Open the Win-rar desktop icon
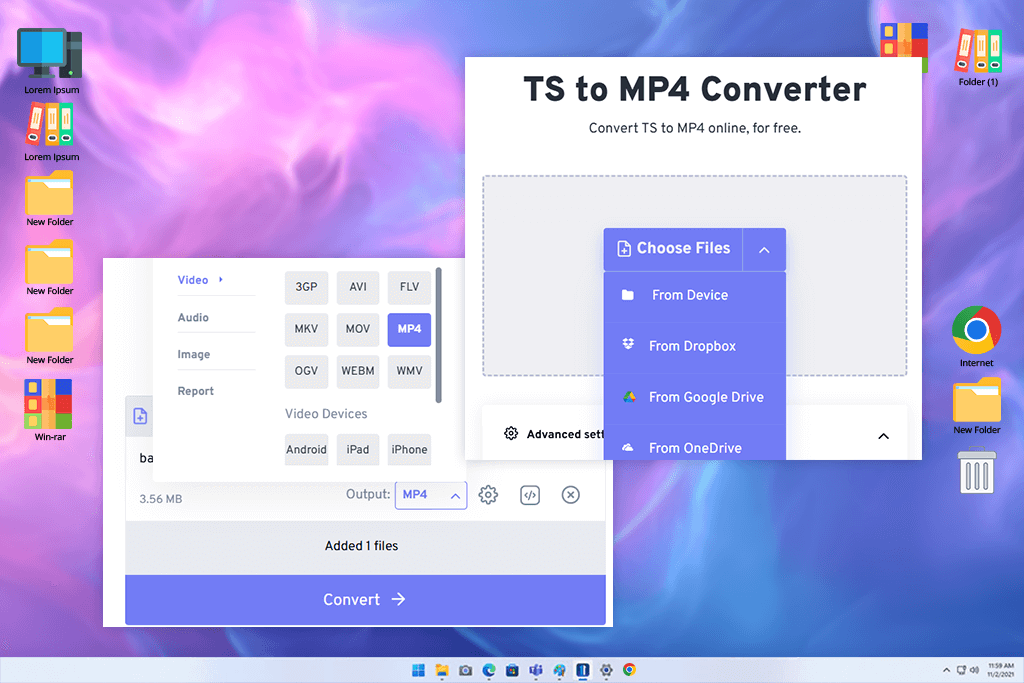The width and height of the screenshot is (1024, 683). tap(50, 410)
